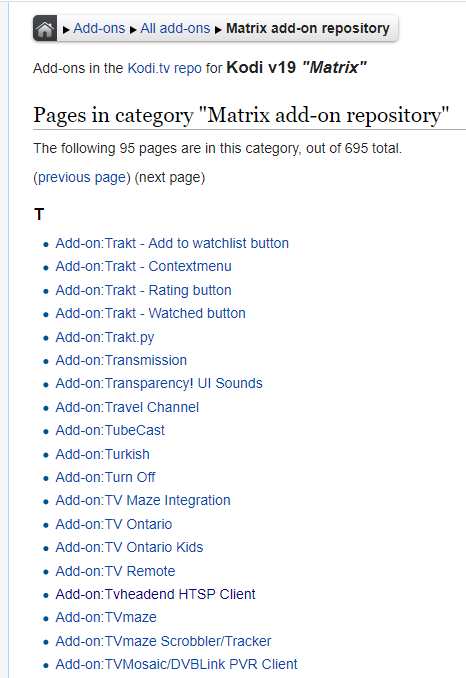Visit the Add-on:Trakt.py page
Viewport: 466px width, 678px height.
click(x=105, y=337)
